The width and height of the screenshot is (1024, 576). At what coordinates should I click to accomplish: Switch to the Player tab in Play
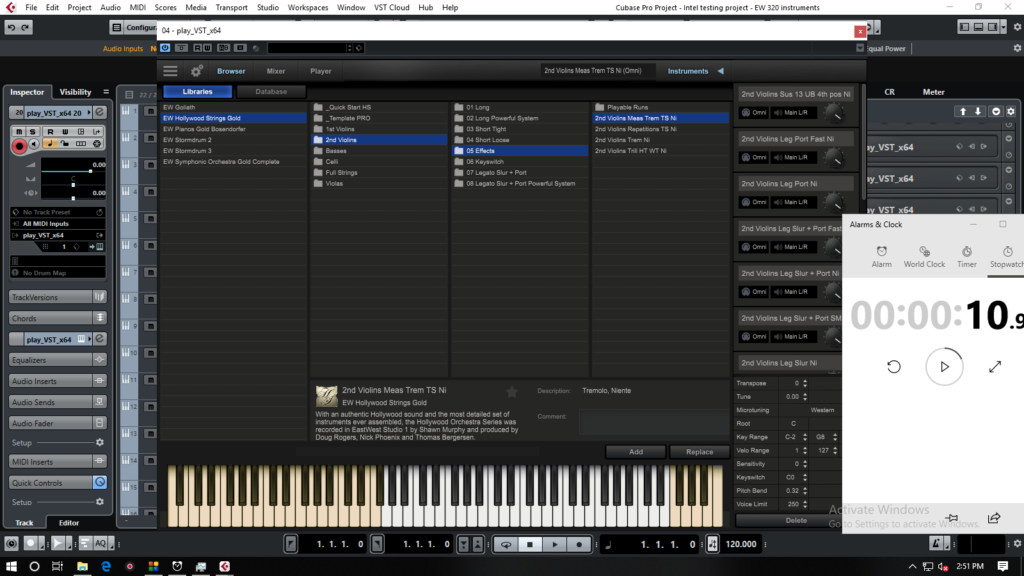click(x=321, y=71)
